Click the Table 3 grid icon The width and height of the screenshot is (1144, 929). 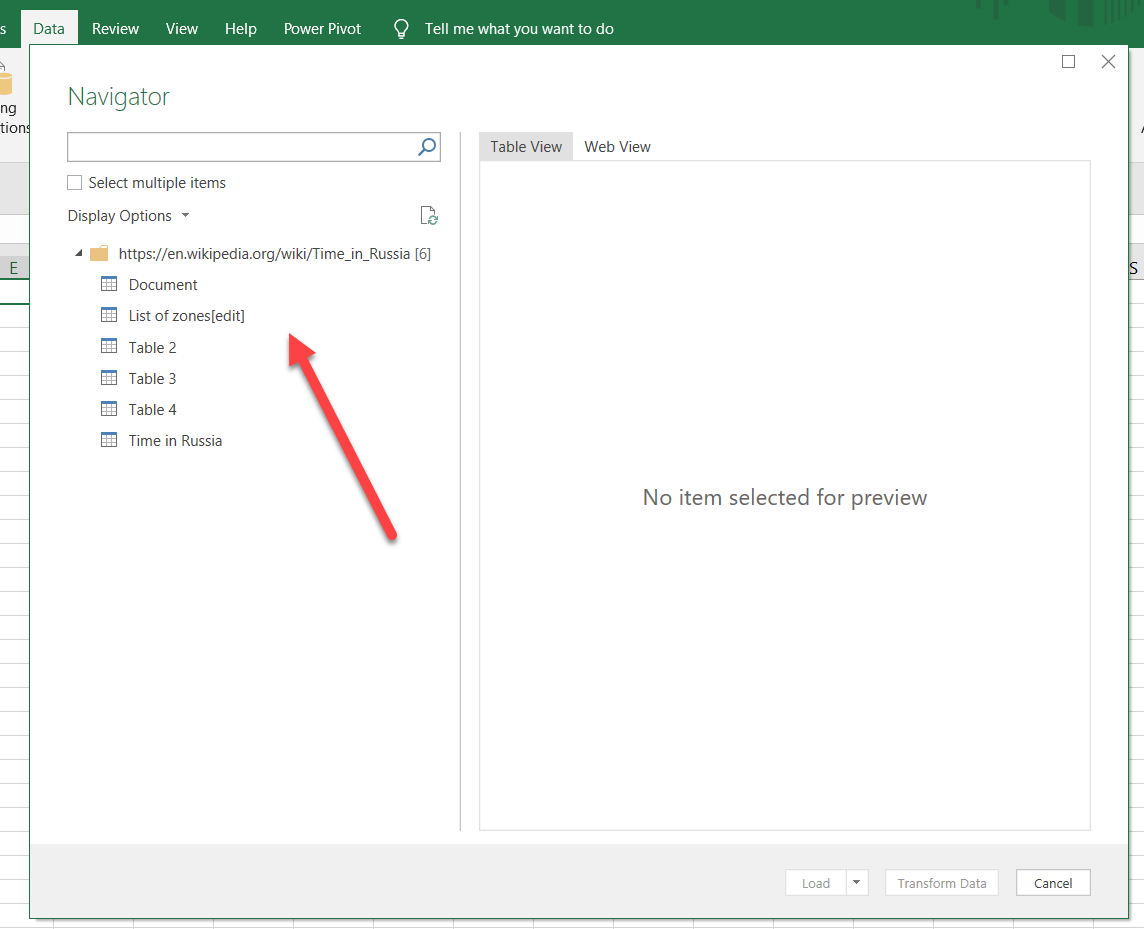[x=109, y=378]
